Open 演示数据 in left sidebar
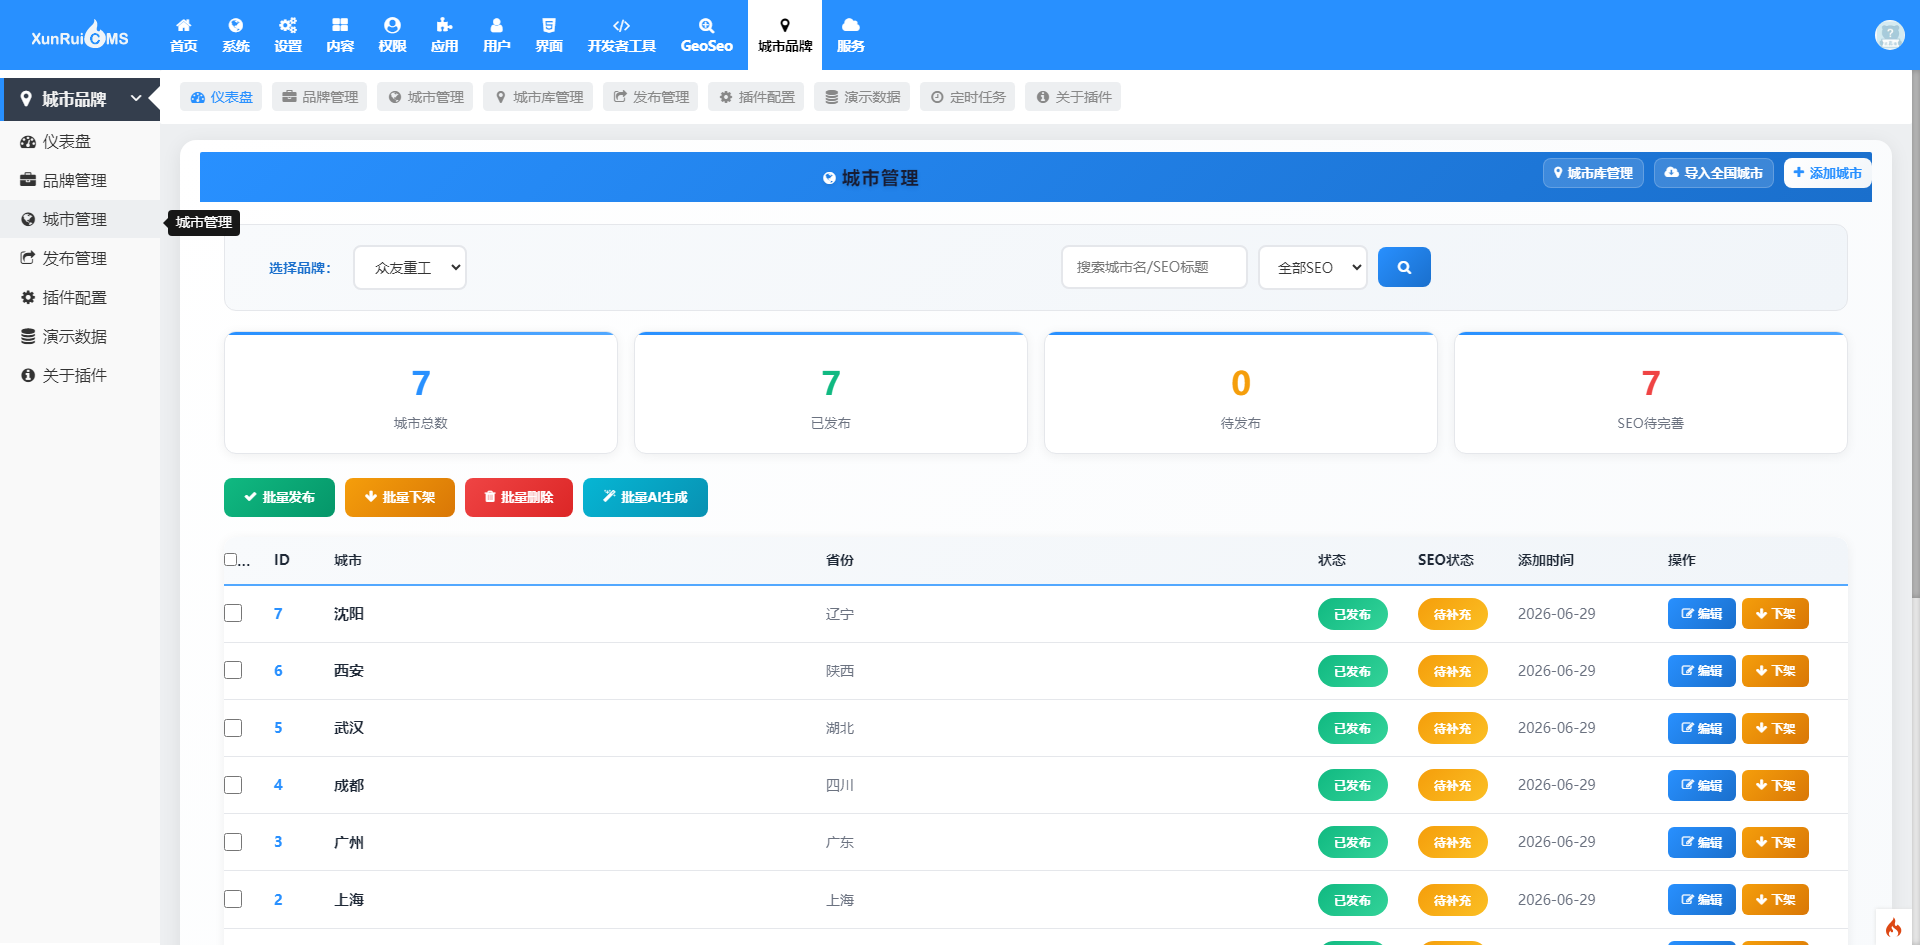This screenshot has height=951, width=1920. coord(80,337)
